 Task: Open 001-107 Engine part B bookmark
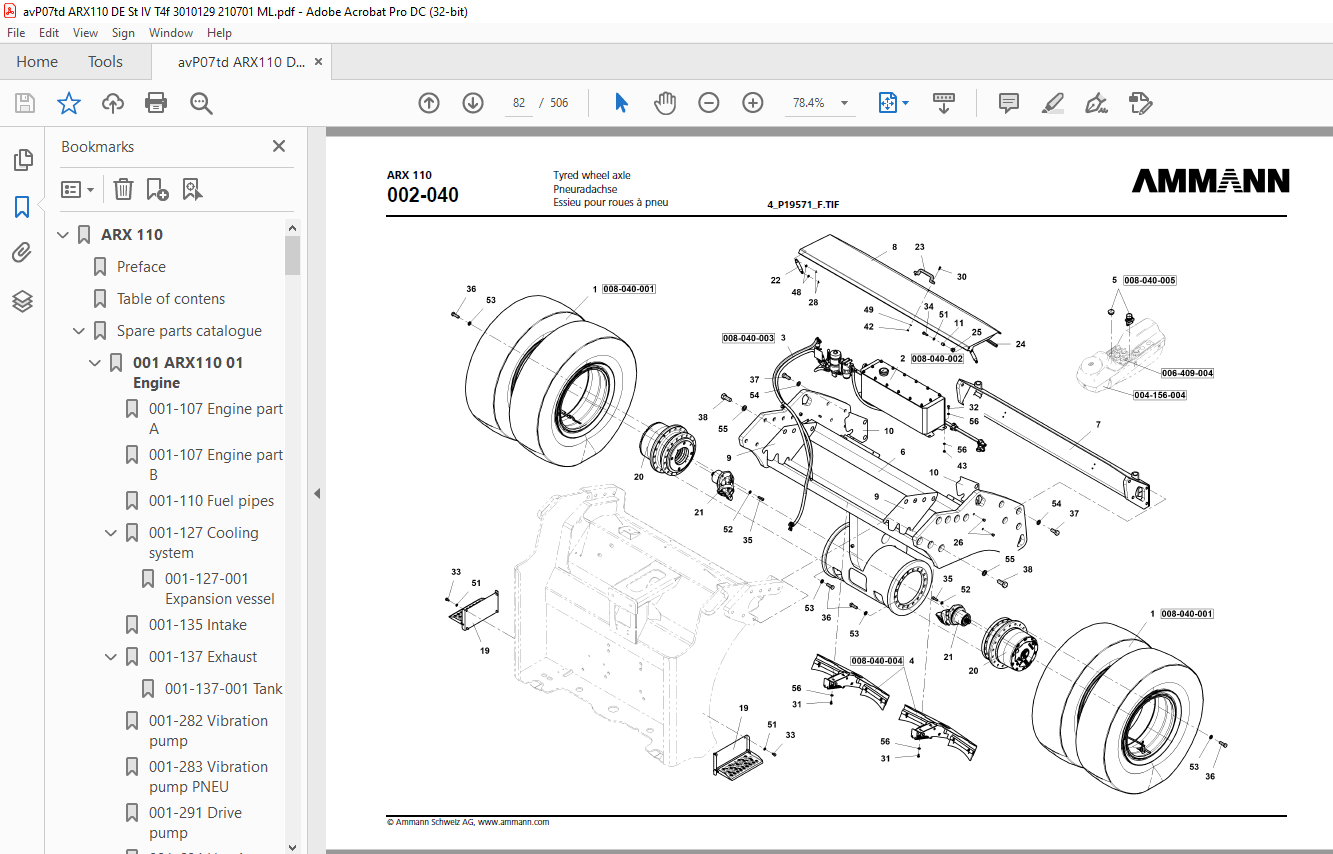tap(216, 465)
